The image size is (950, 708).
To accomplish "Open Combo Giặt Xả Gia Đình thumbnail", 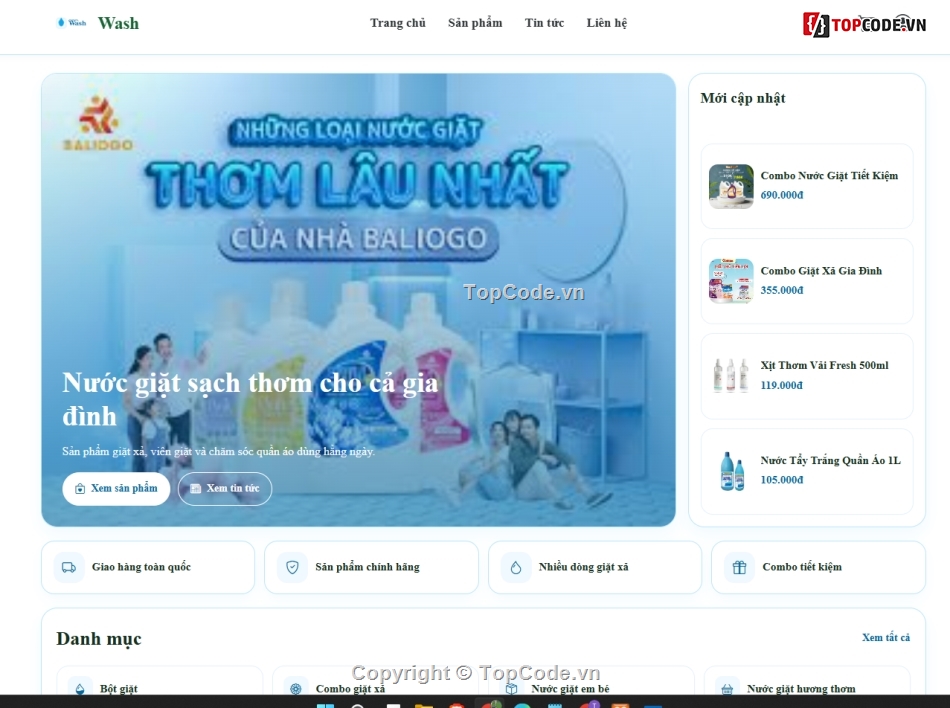I will pos(731,280).
